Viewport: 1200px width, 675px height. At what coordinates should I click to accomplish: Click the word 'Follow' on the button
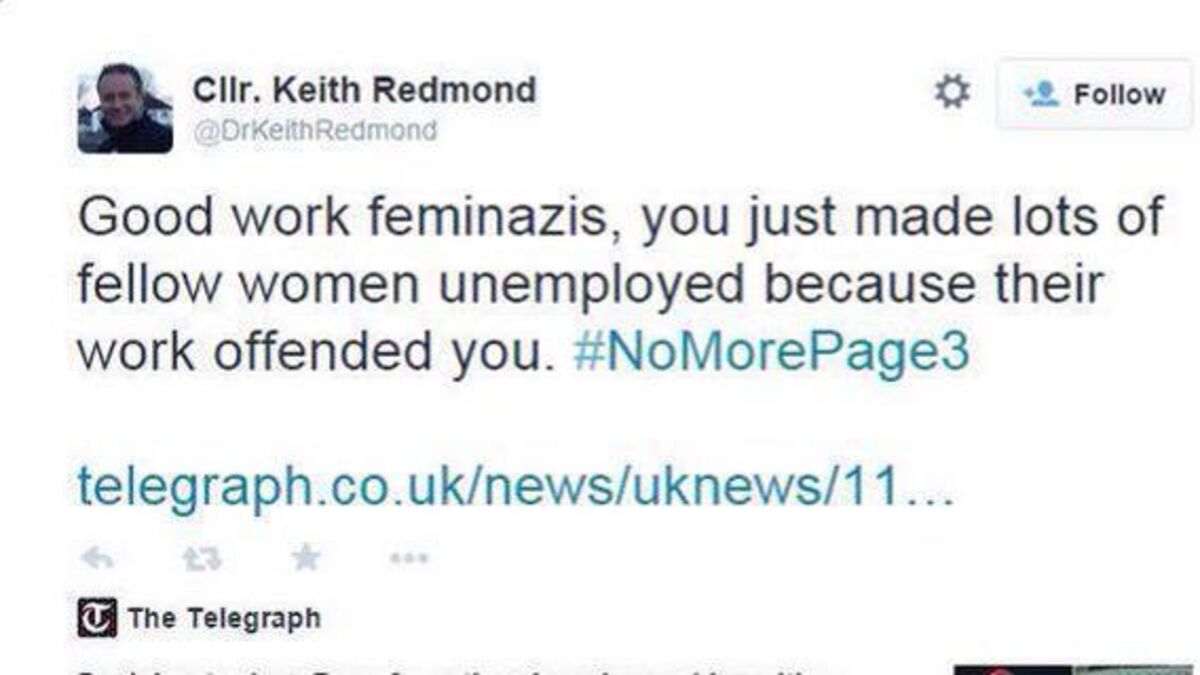coord(1118,95)
